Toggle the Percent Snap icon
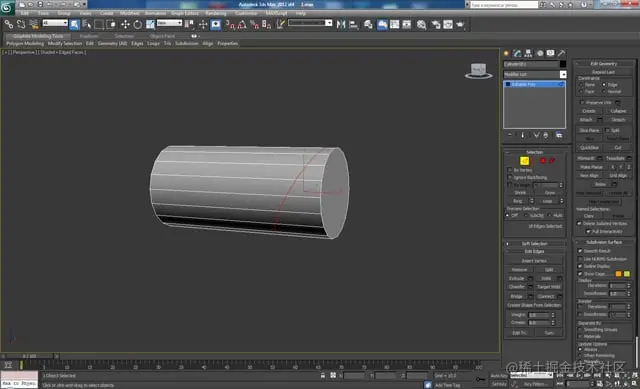Screen dimensions: 640x389 (254, 25)
